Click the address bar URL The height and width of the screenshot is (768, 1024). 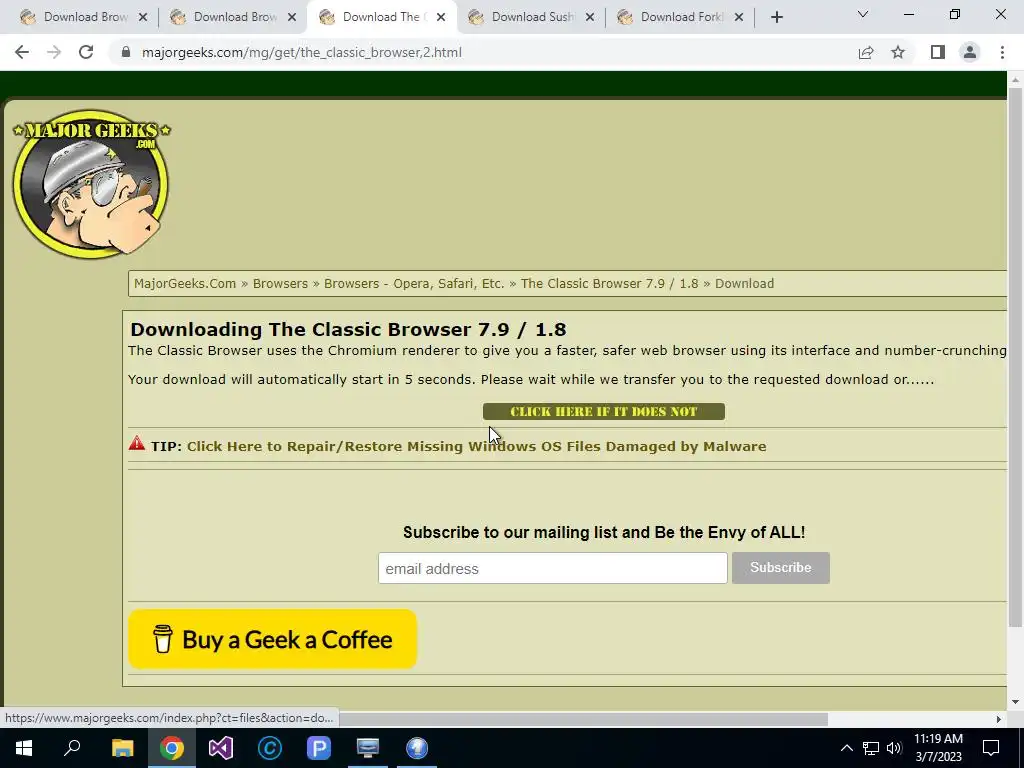click(x=302, y=52)
